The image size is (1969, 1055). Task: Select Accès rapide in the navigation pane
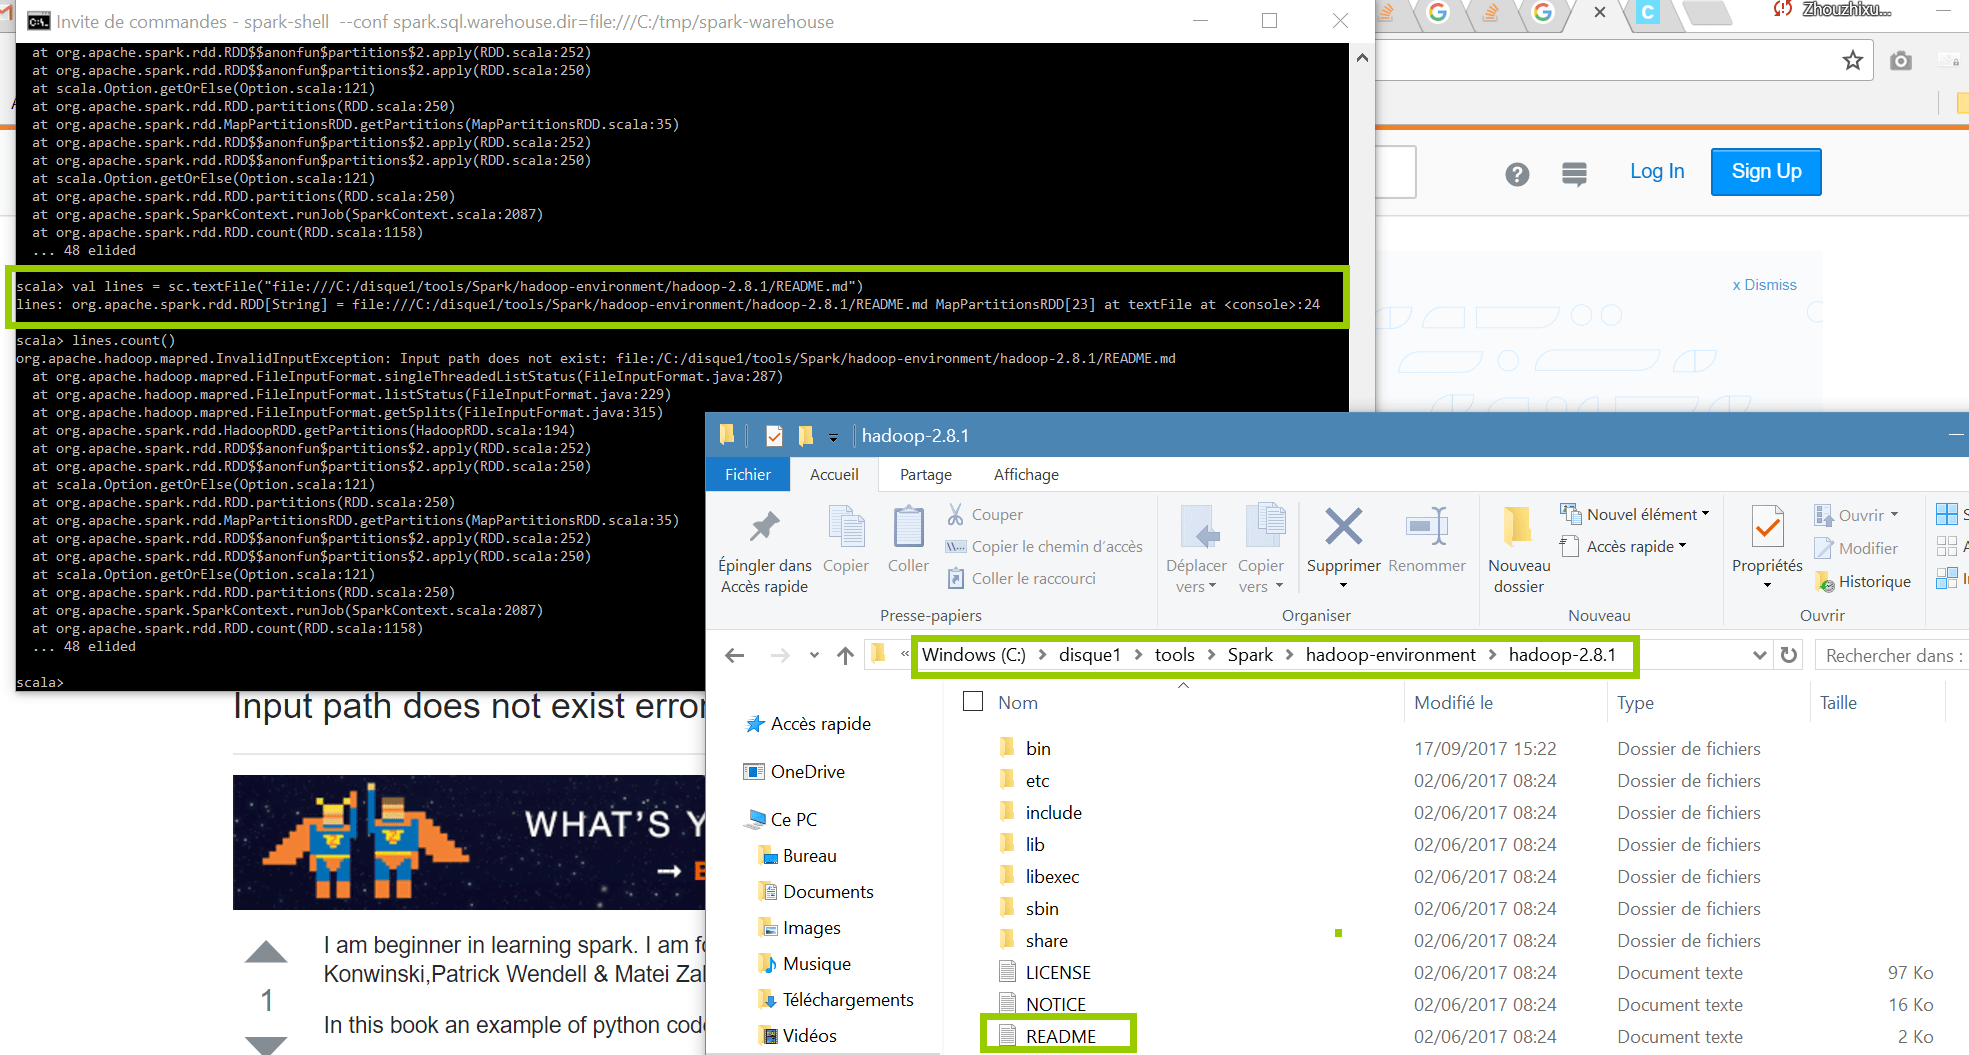[x=808, y=724]
